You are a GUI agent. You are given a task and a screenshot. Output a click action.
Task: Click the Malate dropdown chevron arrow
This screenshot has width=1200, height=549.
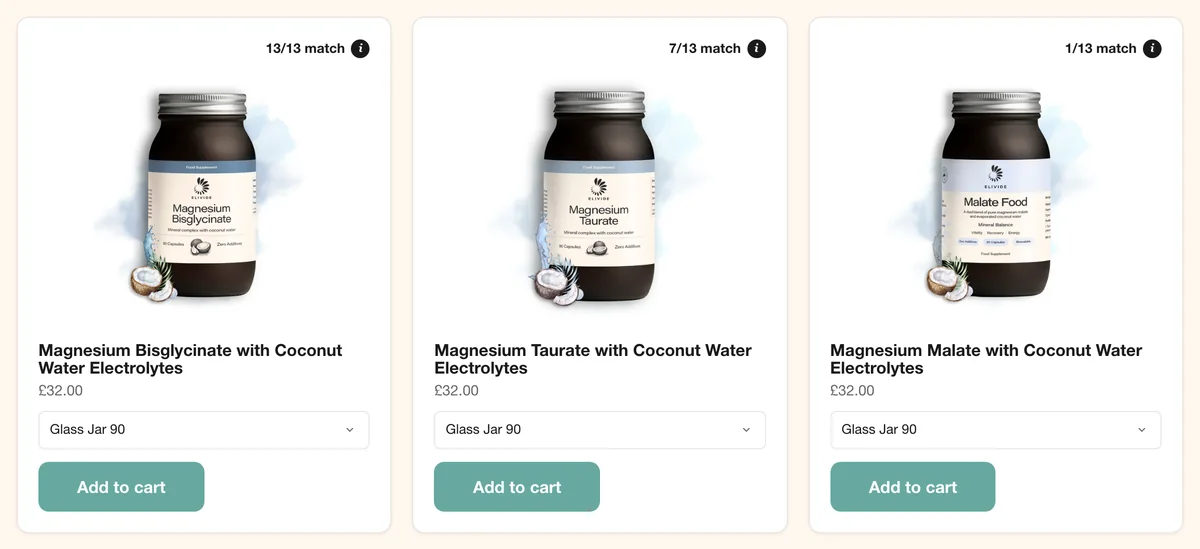[x=1142, y=430]
